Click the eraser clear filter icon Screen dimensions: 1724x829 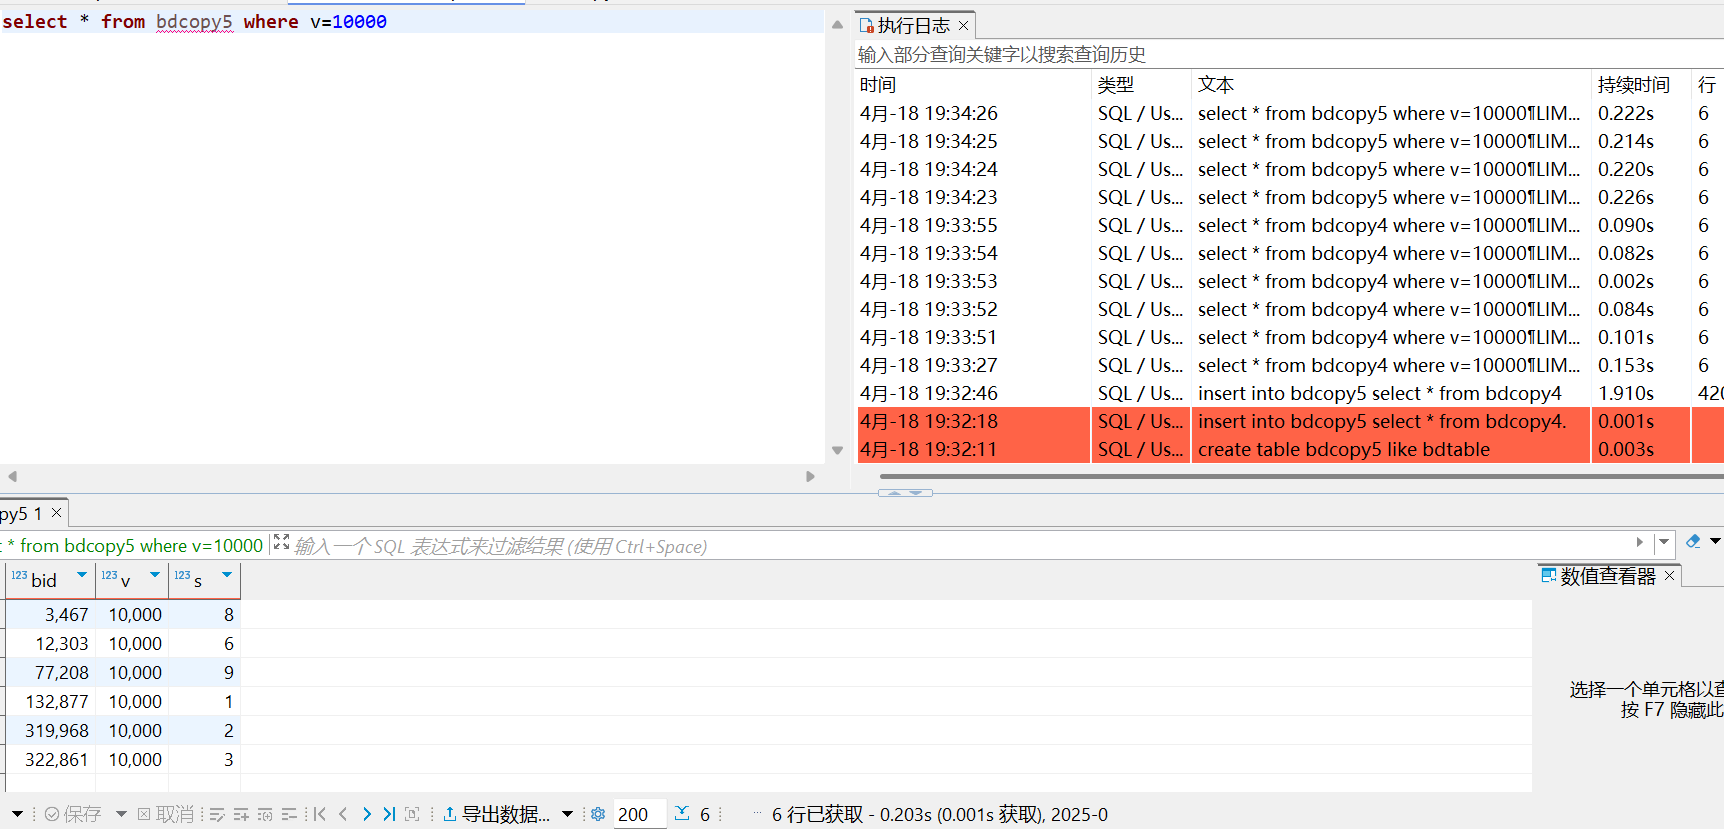point(1693,541)
